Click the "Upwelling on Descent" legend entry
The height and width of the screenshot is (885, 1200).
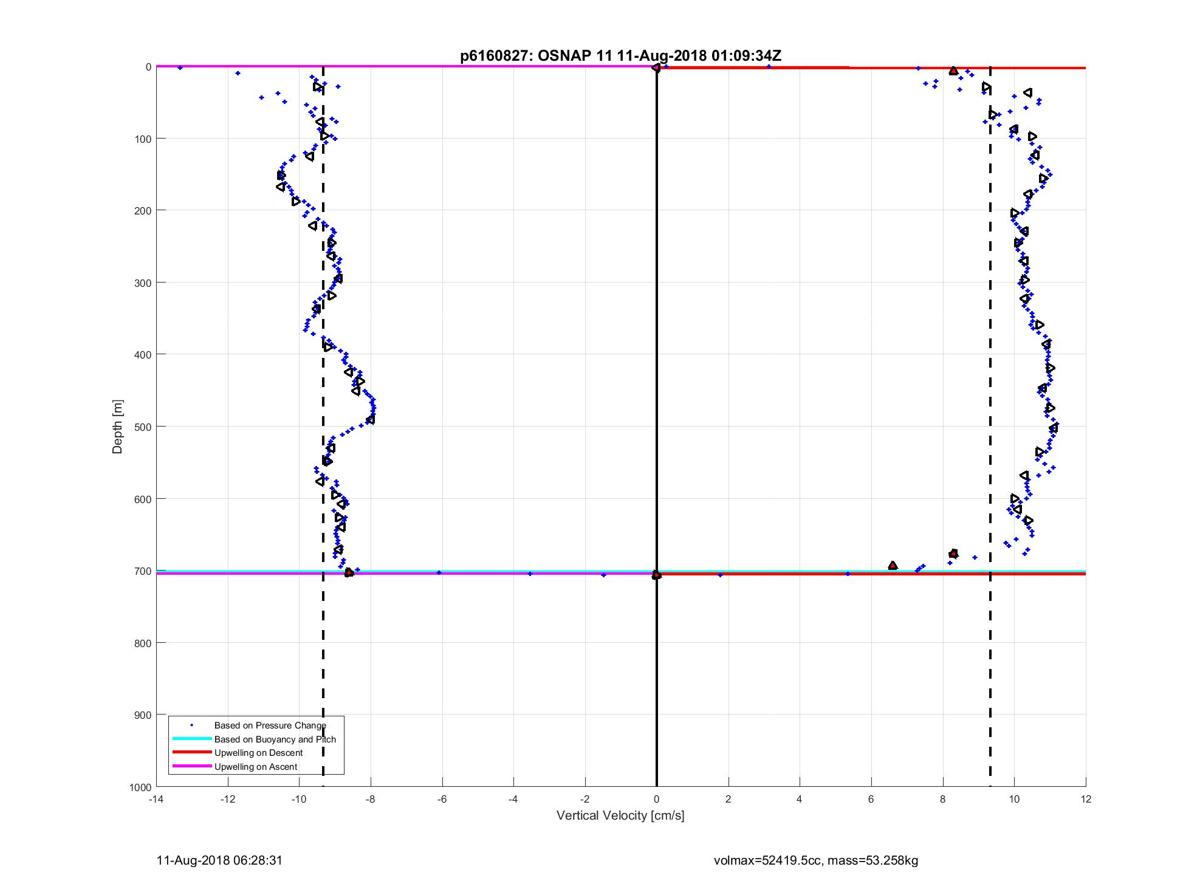pyautogui.click(x=257, y=752)
